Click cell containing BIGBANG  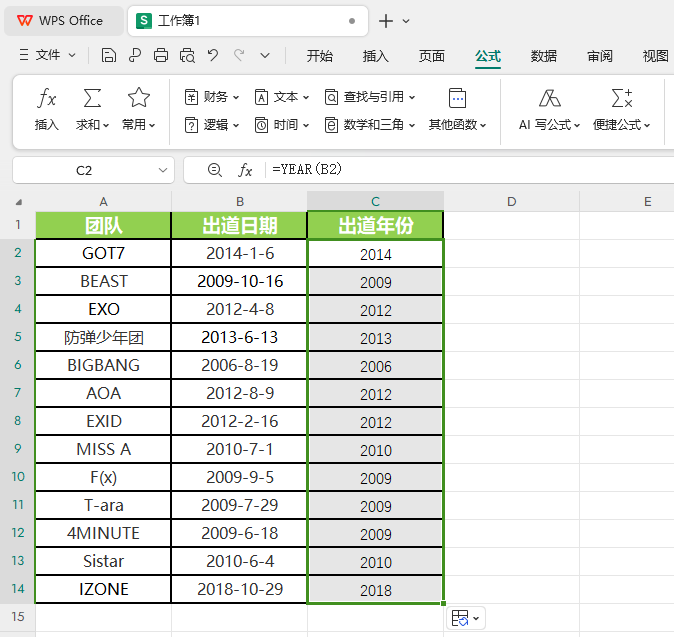pos(103,365)
